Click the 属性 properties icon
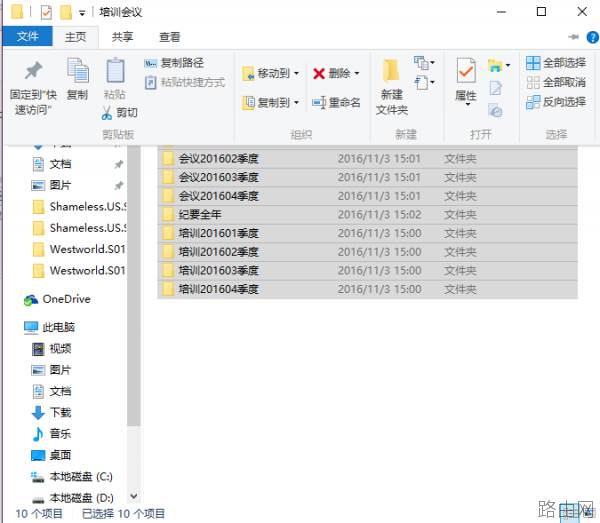Screen dimensions: 600x523 coord(466,71)
